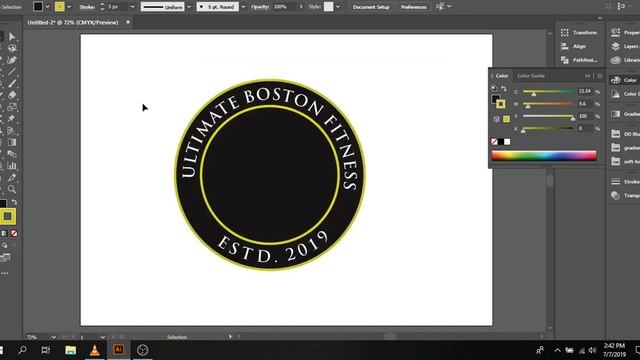Screen dimensions: 640x360
Task: Click the Opacity label link
Action: [260, 7]
